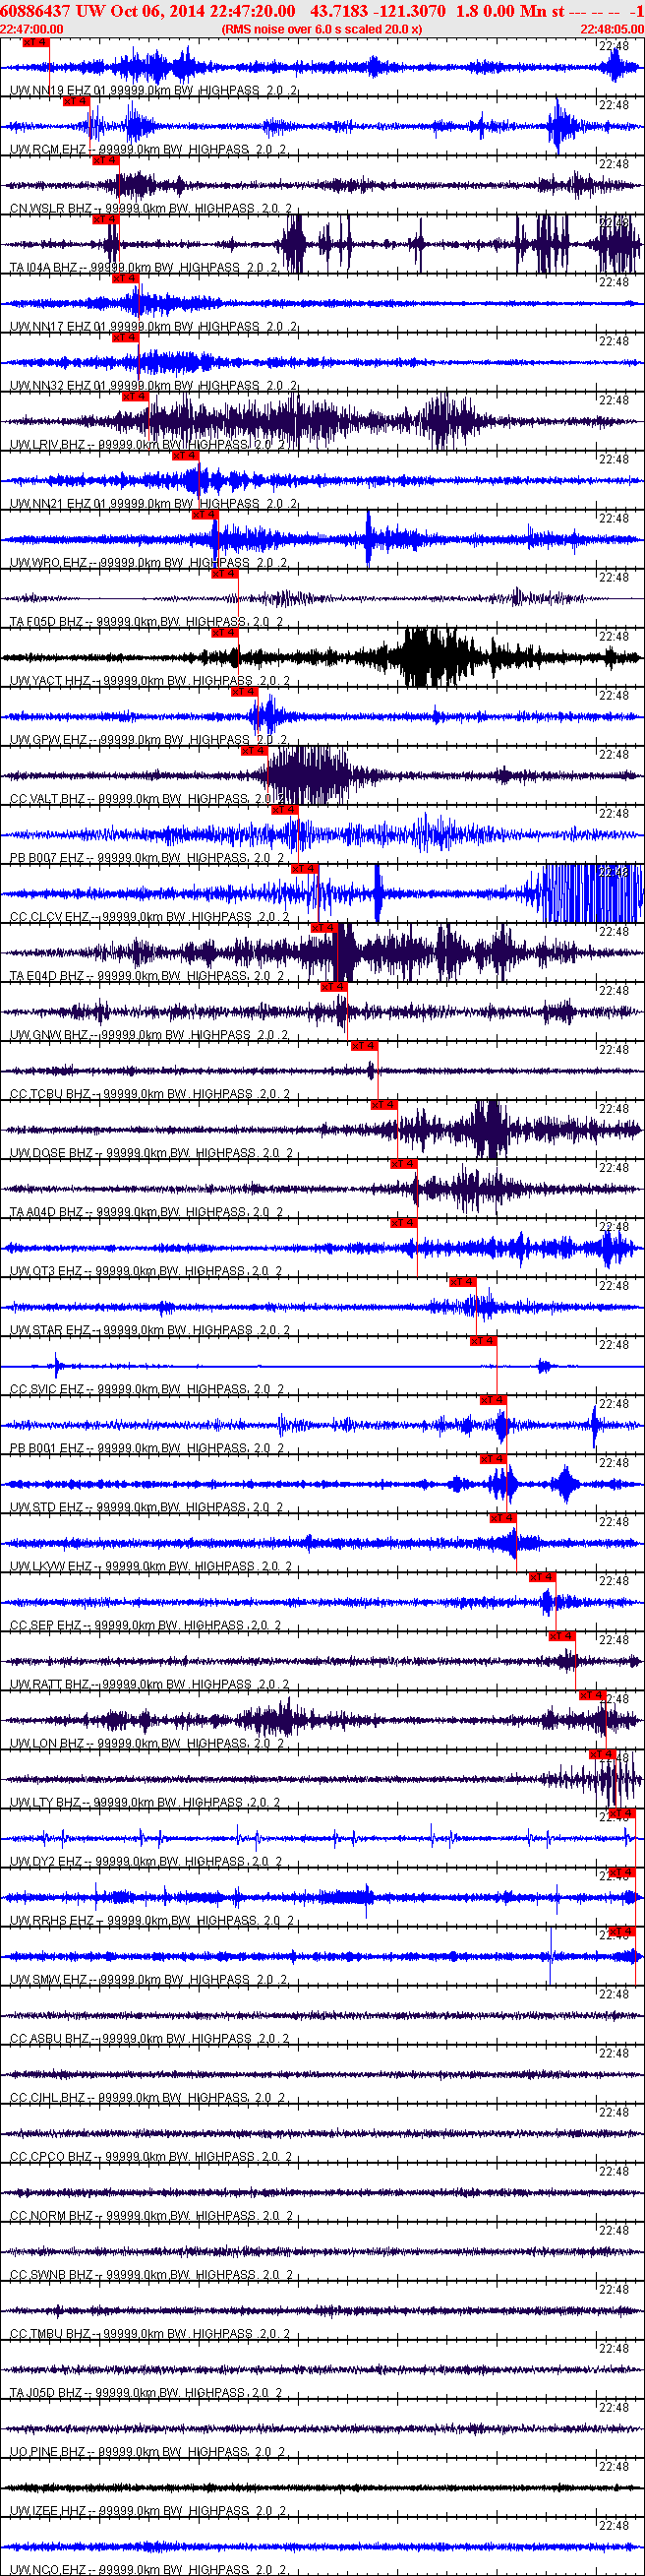Click the dense wave packet on CC.VALT trace
The width and height of the screenshot is (645, 2576).
[x=308, y=775]
